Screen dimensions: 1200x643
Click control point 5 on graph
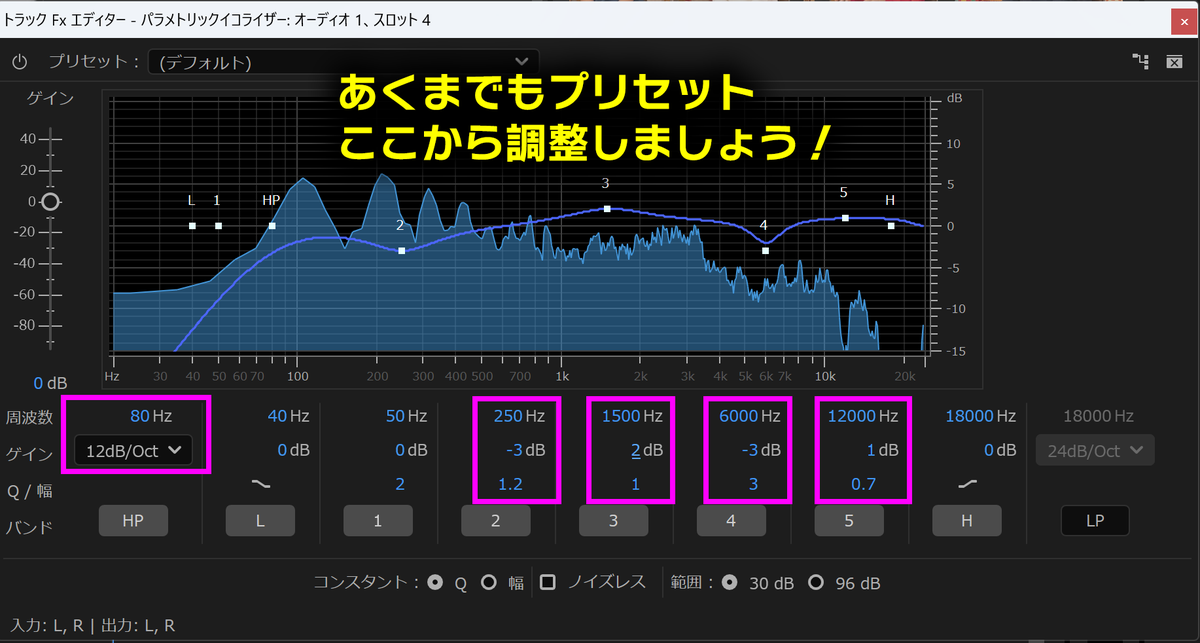tap(845, 218)
